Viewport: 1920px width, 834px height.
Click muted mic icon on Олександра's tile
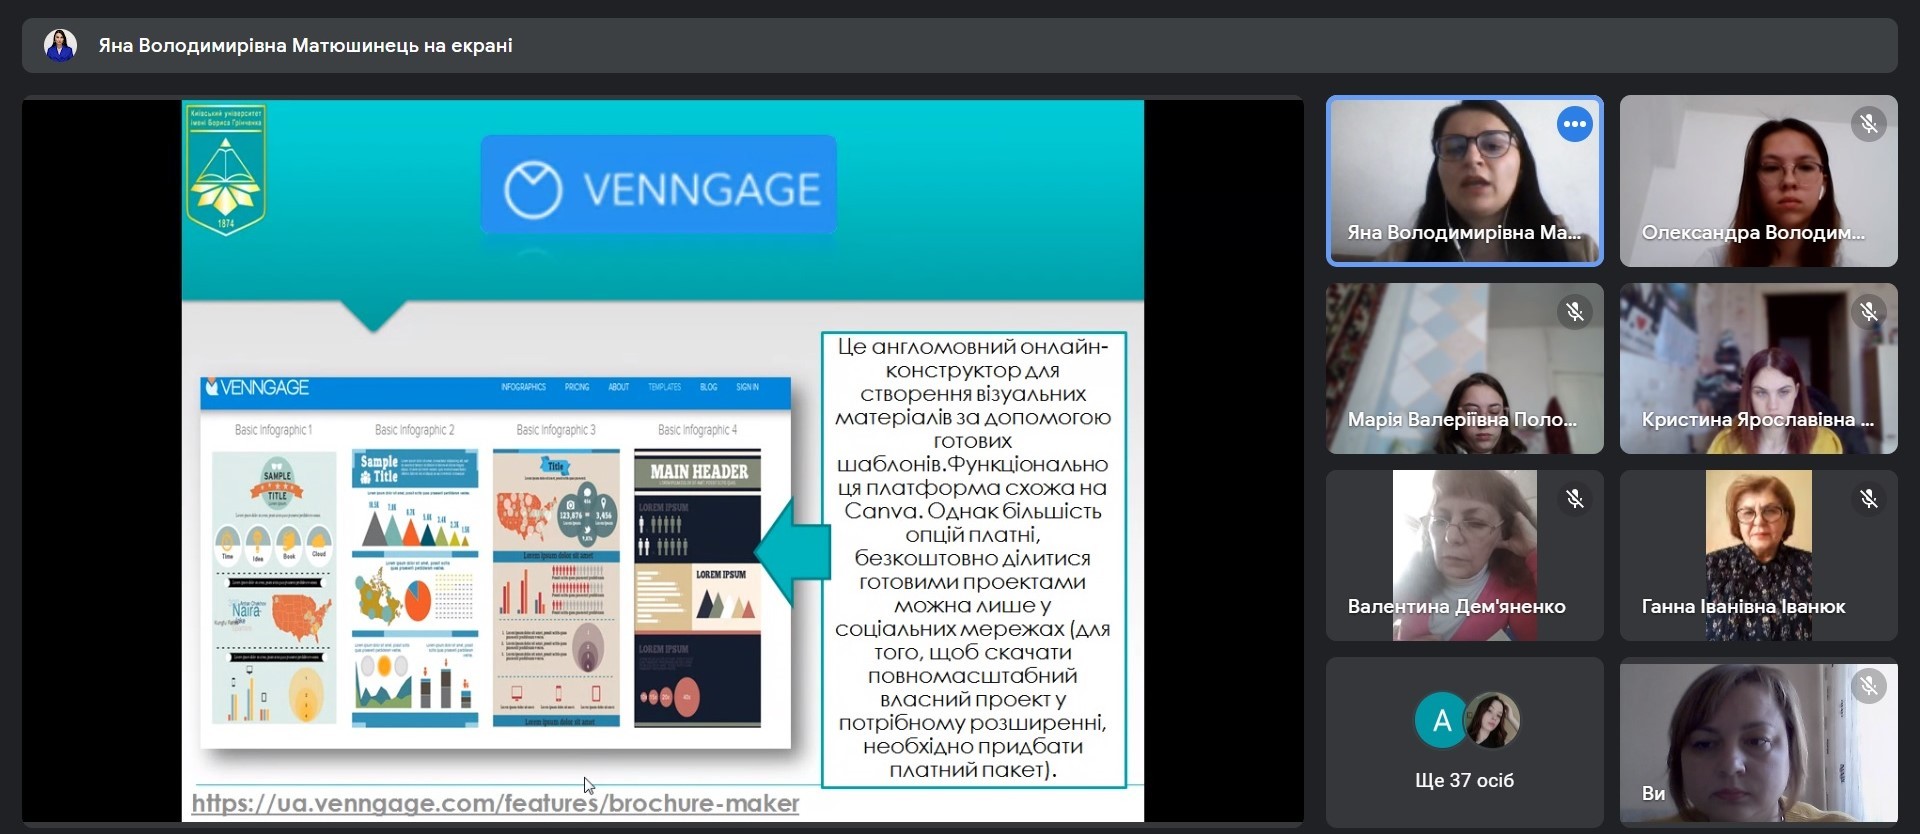pos(1868,125)
